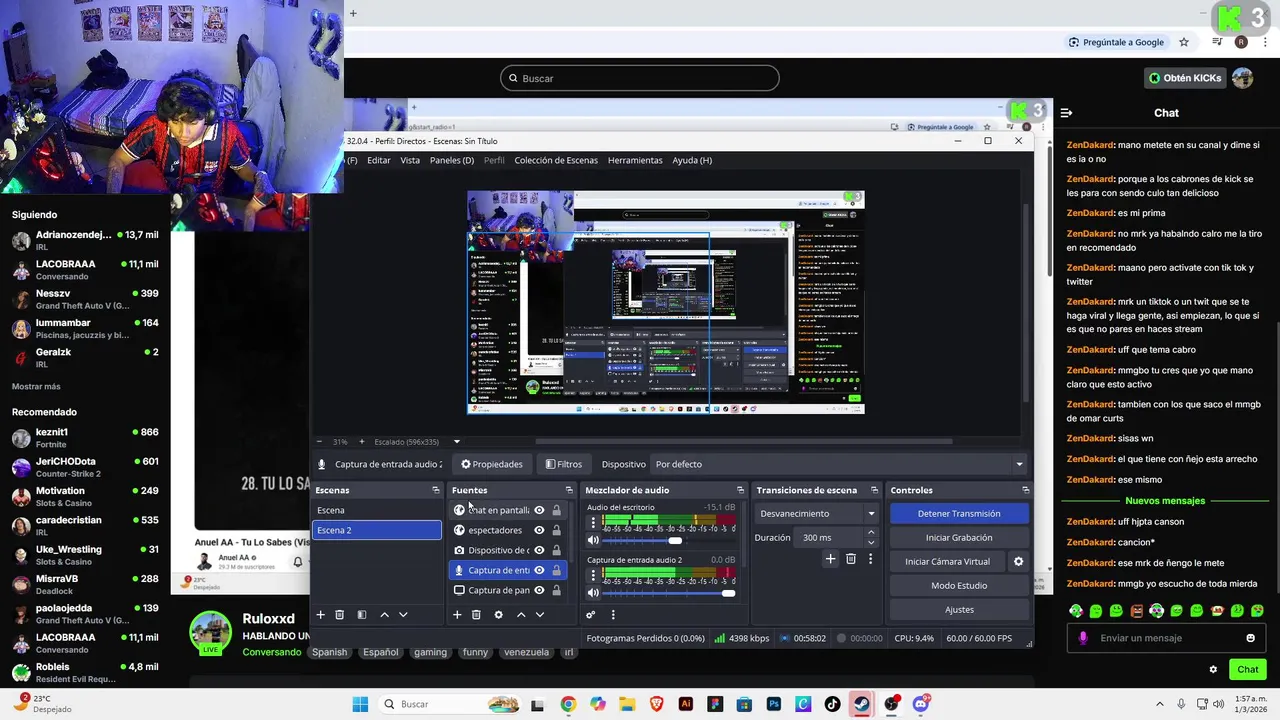The height and width of the screenshot is (720, 1280).
Task: Hide the 'Chat en pantalla' source eye icon
Action: point(539,510)
